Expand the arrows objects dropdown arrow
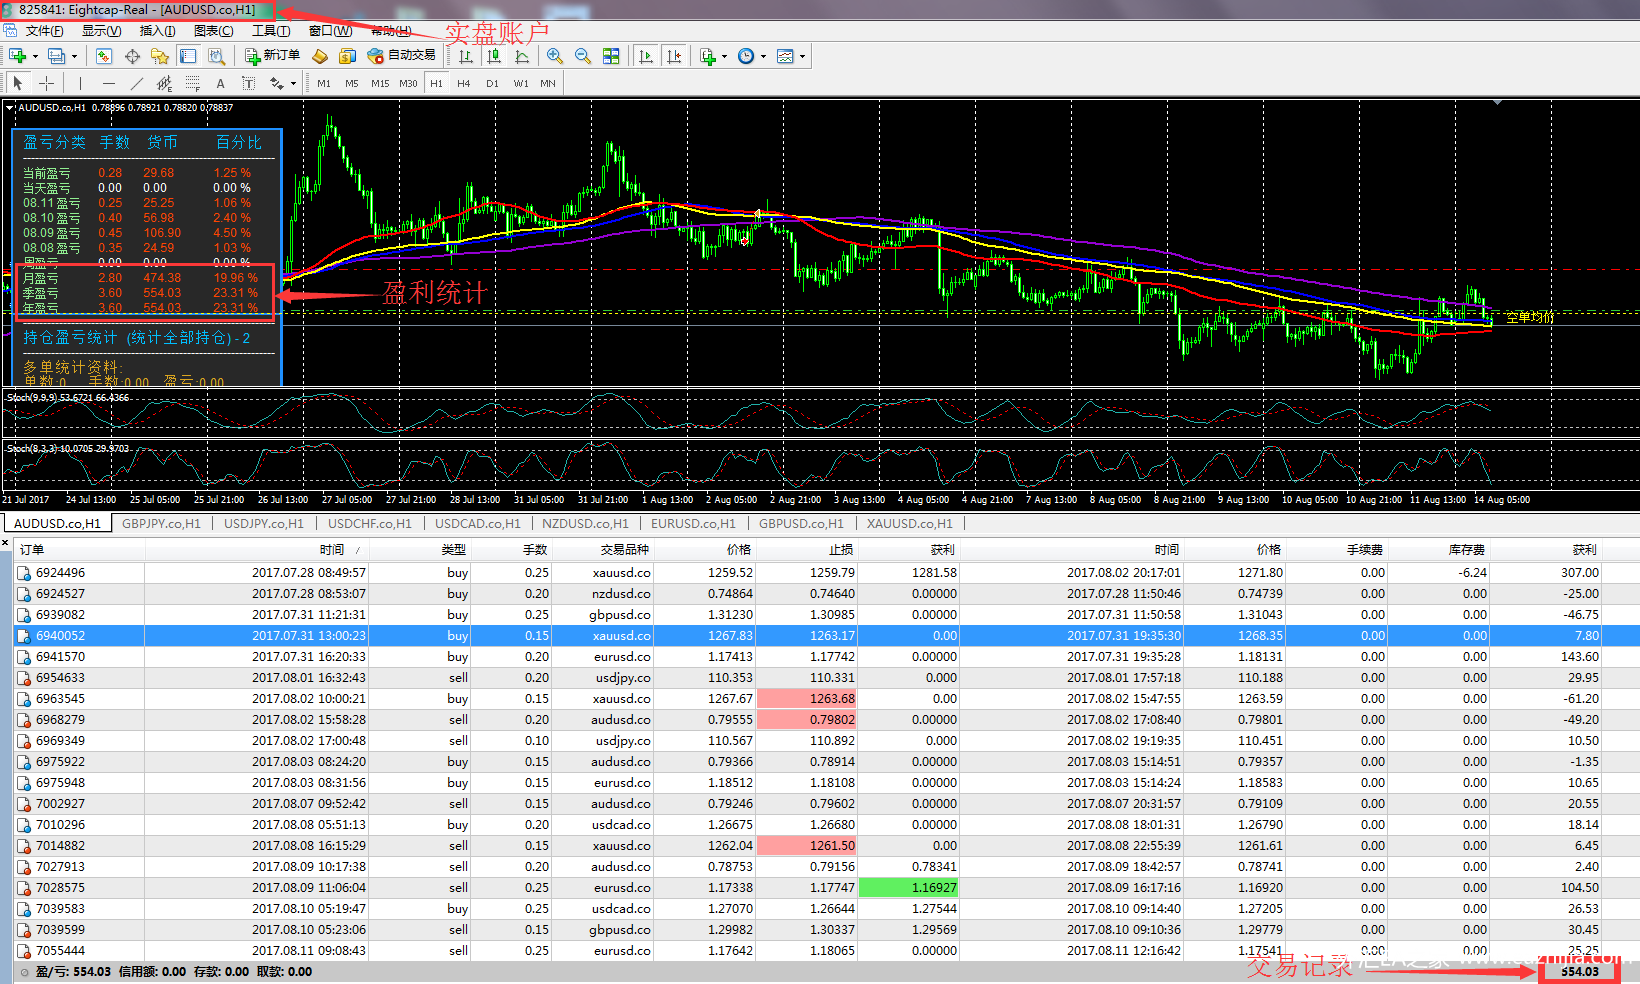Viewport: 1640px width, 984px height. (x=293, y=85)
